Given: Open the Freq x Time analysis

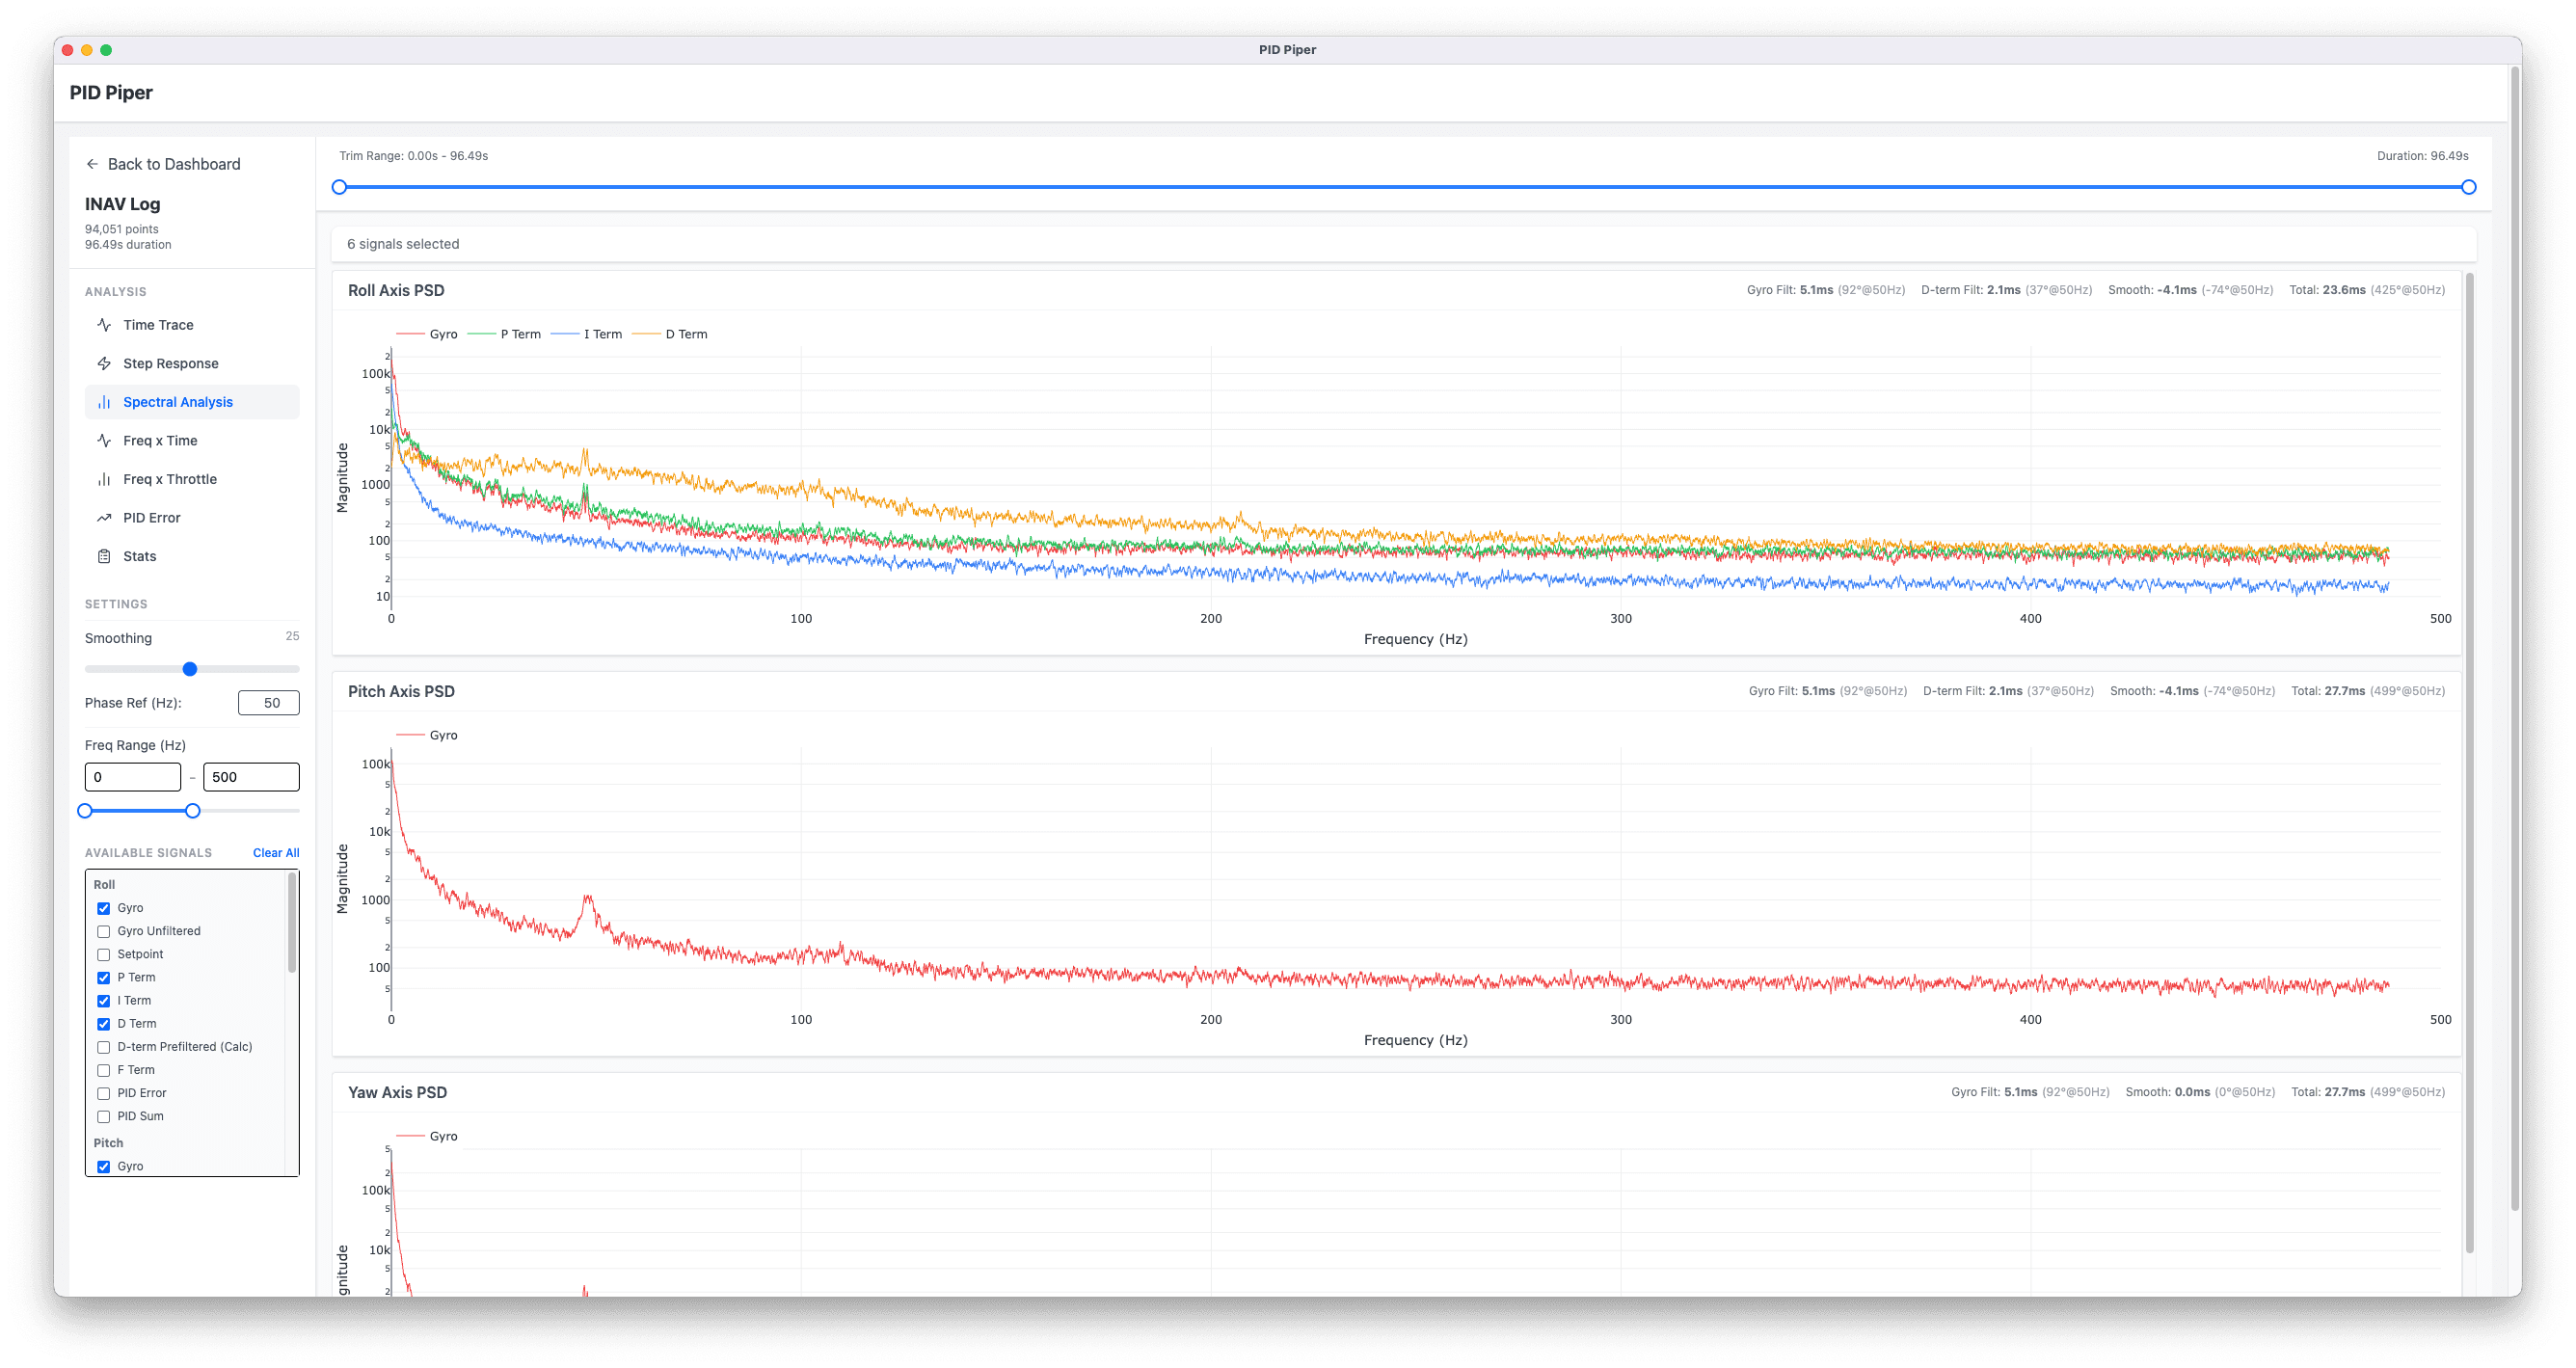Looking at the screenshot, I should (x=159, y=440).
